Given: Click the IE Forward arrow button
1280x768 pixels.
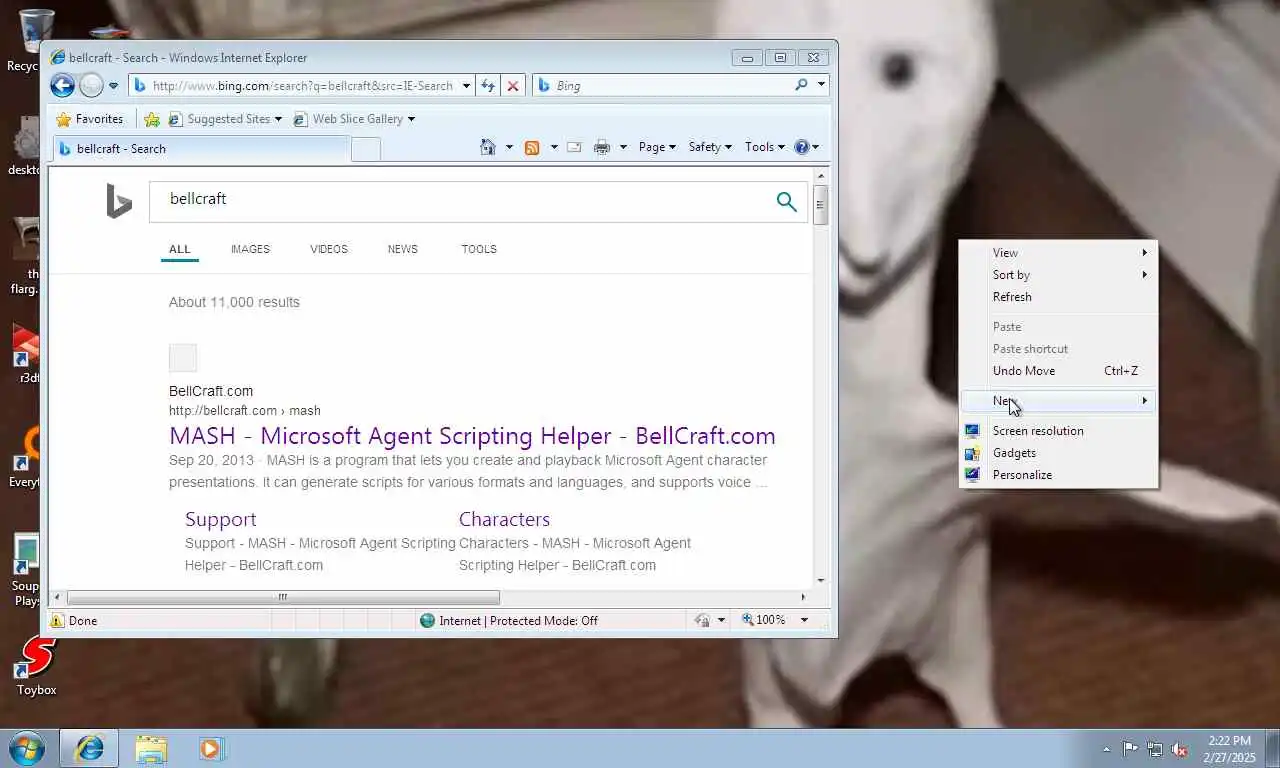Looking at the screenshot, I should tap(91, 85).
